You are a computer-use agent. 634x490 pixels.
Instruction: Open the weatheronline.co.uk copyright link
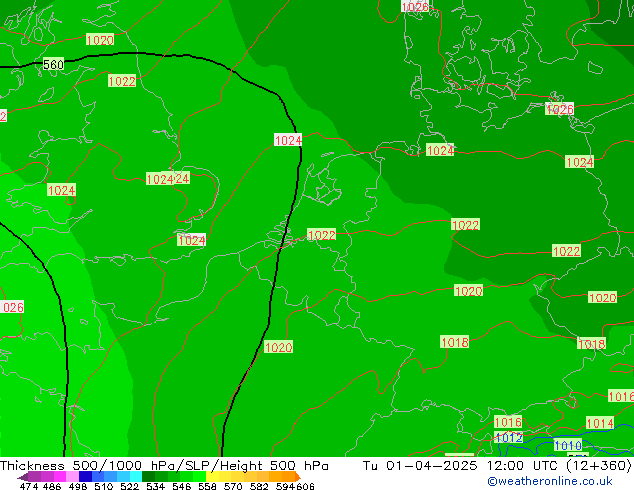(549, 481)
